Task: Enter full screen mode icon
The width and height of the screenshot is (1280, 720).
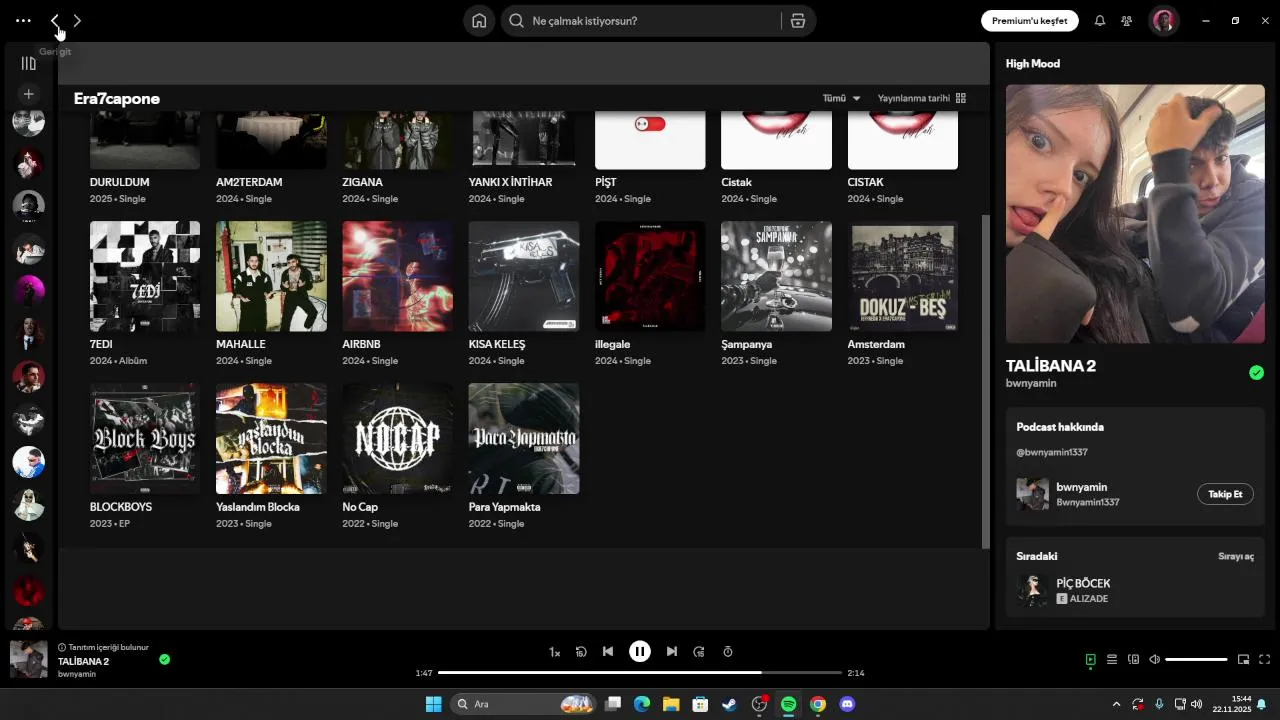Action: [x=1265, y=660]
